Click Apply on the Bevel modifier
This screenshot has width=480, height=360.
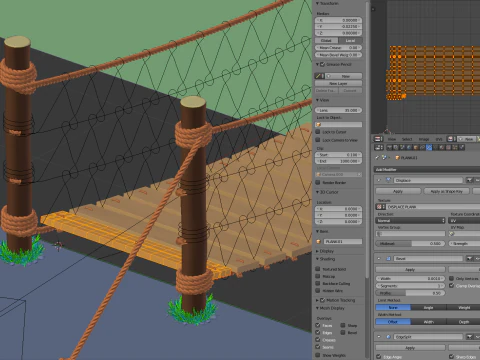click(410, 269)
